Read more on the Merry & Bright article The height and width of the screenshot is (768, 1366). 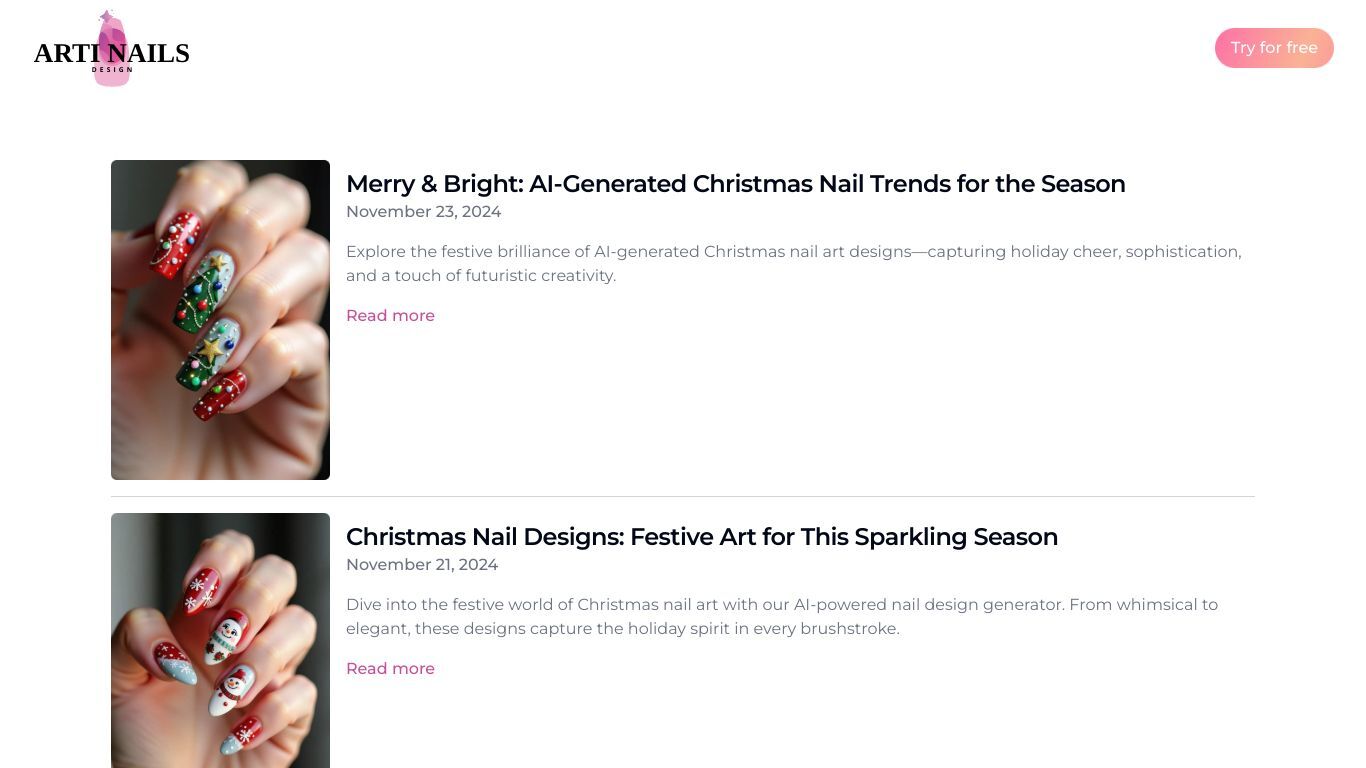[x=390, y=316]
